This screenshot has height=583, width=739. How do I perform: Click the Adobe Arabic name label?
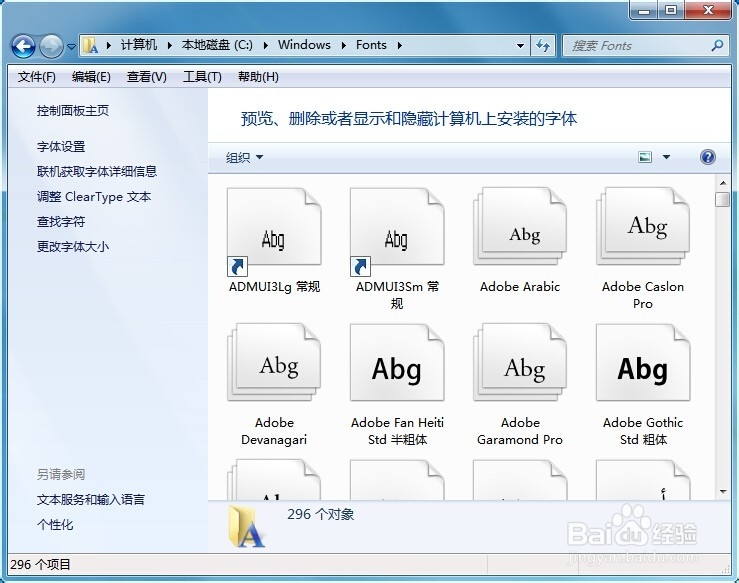520,287
